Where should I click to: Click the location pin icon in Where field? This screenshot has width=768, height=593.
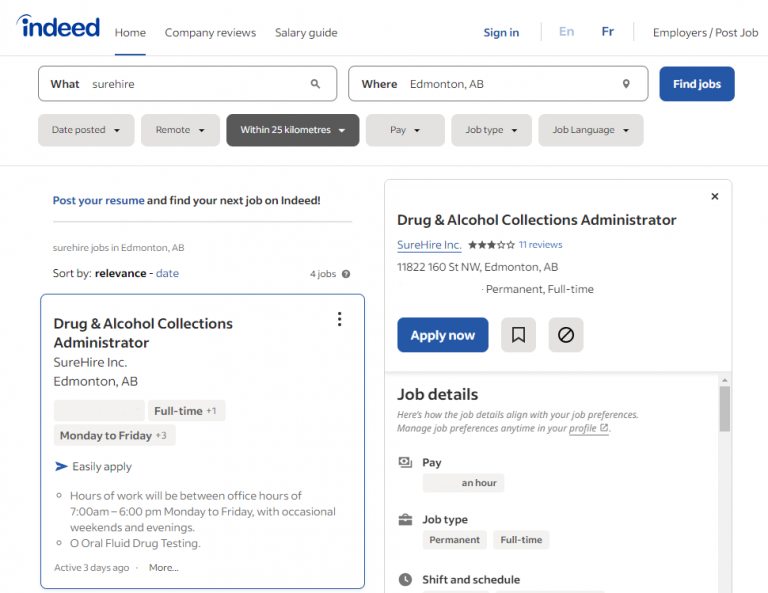[626, 84]
